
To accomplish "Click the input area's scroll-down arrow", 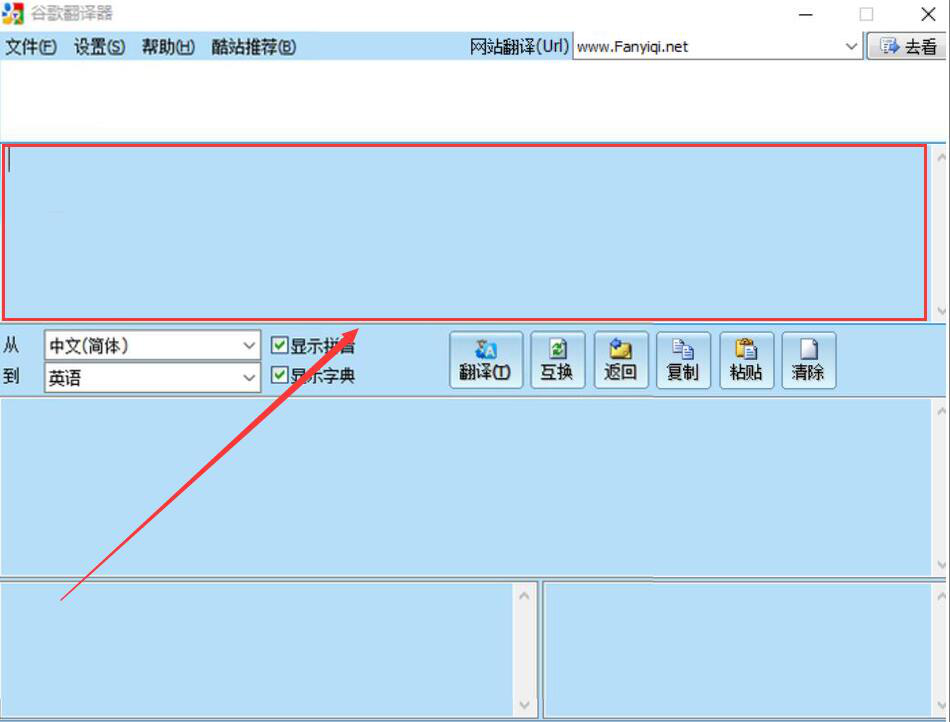I will [941, 311].
